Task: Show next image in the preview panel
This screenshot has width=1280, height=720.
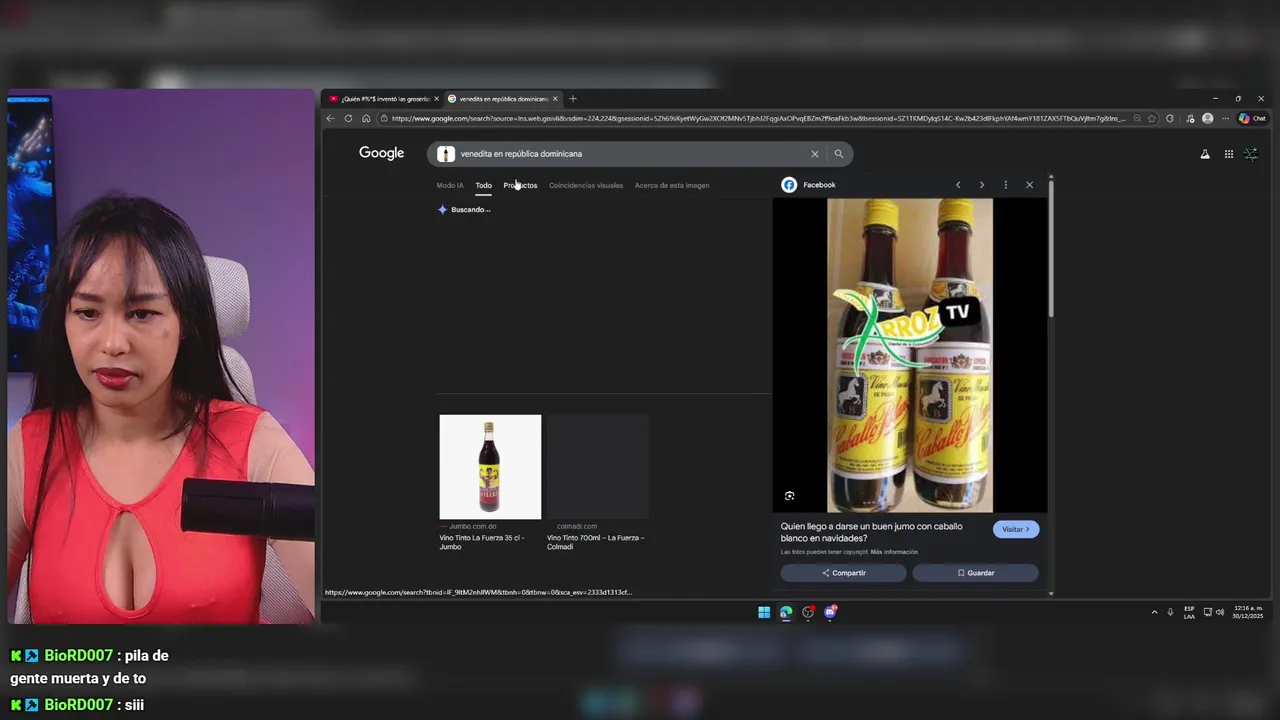Action: coord(982,185)
